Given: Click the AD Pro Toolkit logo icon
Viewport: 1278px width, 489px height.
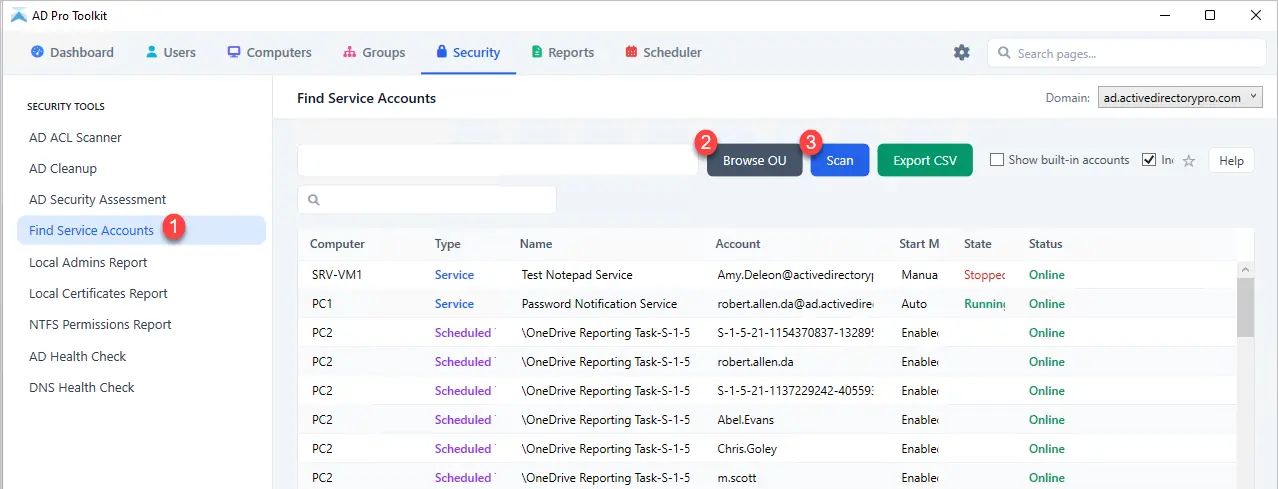Looking at the screenshot, I should click(x=18, y=15).
